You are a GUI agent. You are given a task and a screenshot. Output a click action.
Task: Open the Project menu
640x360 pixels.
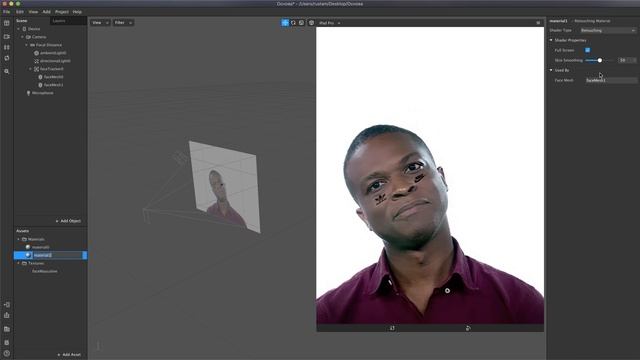coord(62,12)
